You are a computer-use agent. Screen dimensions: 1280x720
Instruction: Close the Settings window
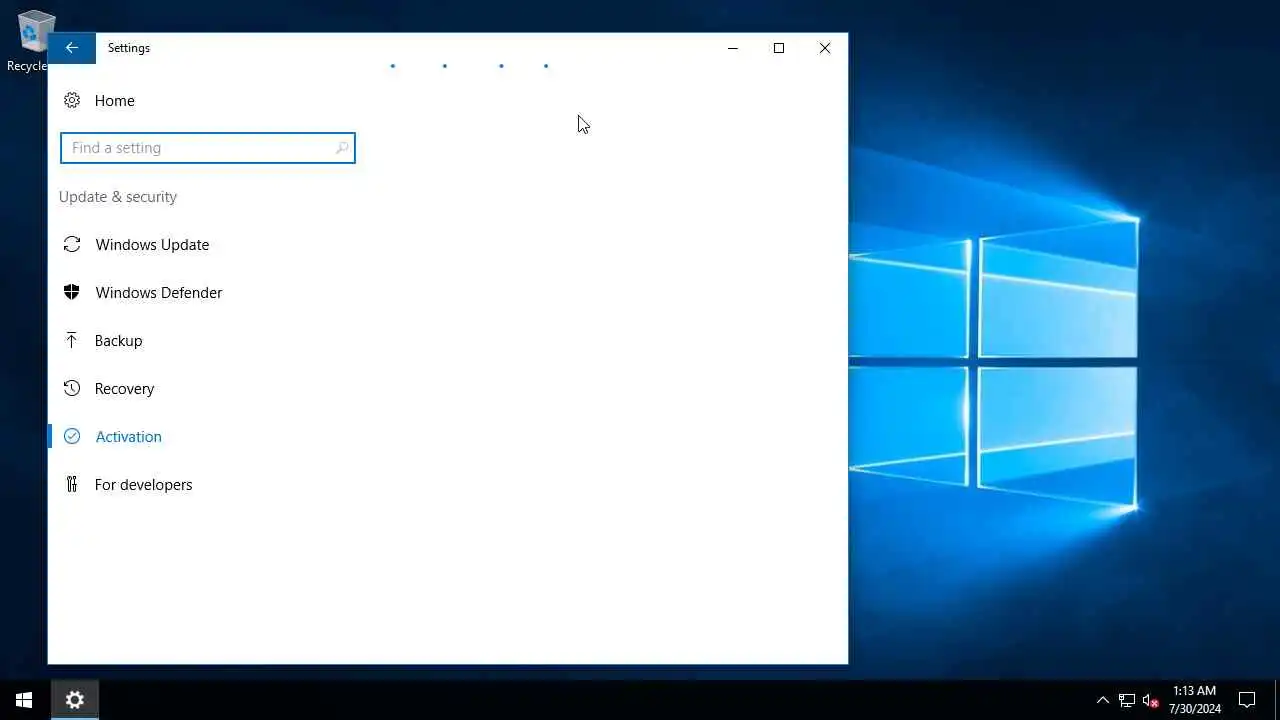click(825, 48)
